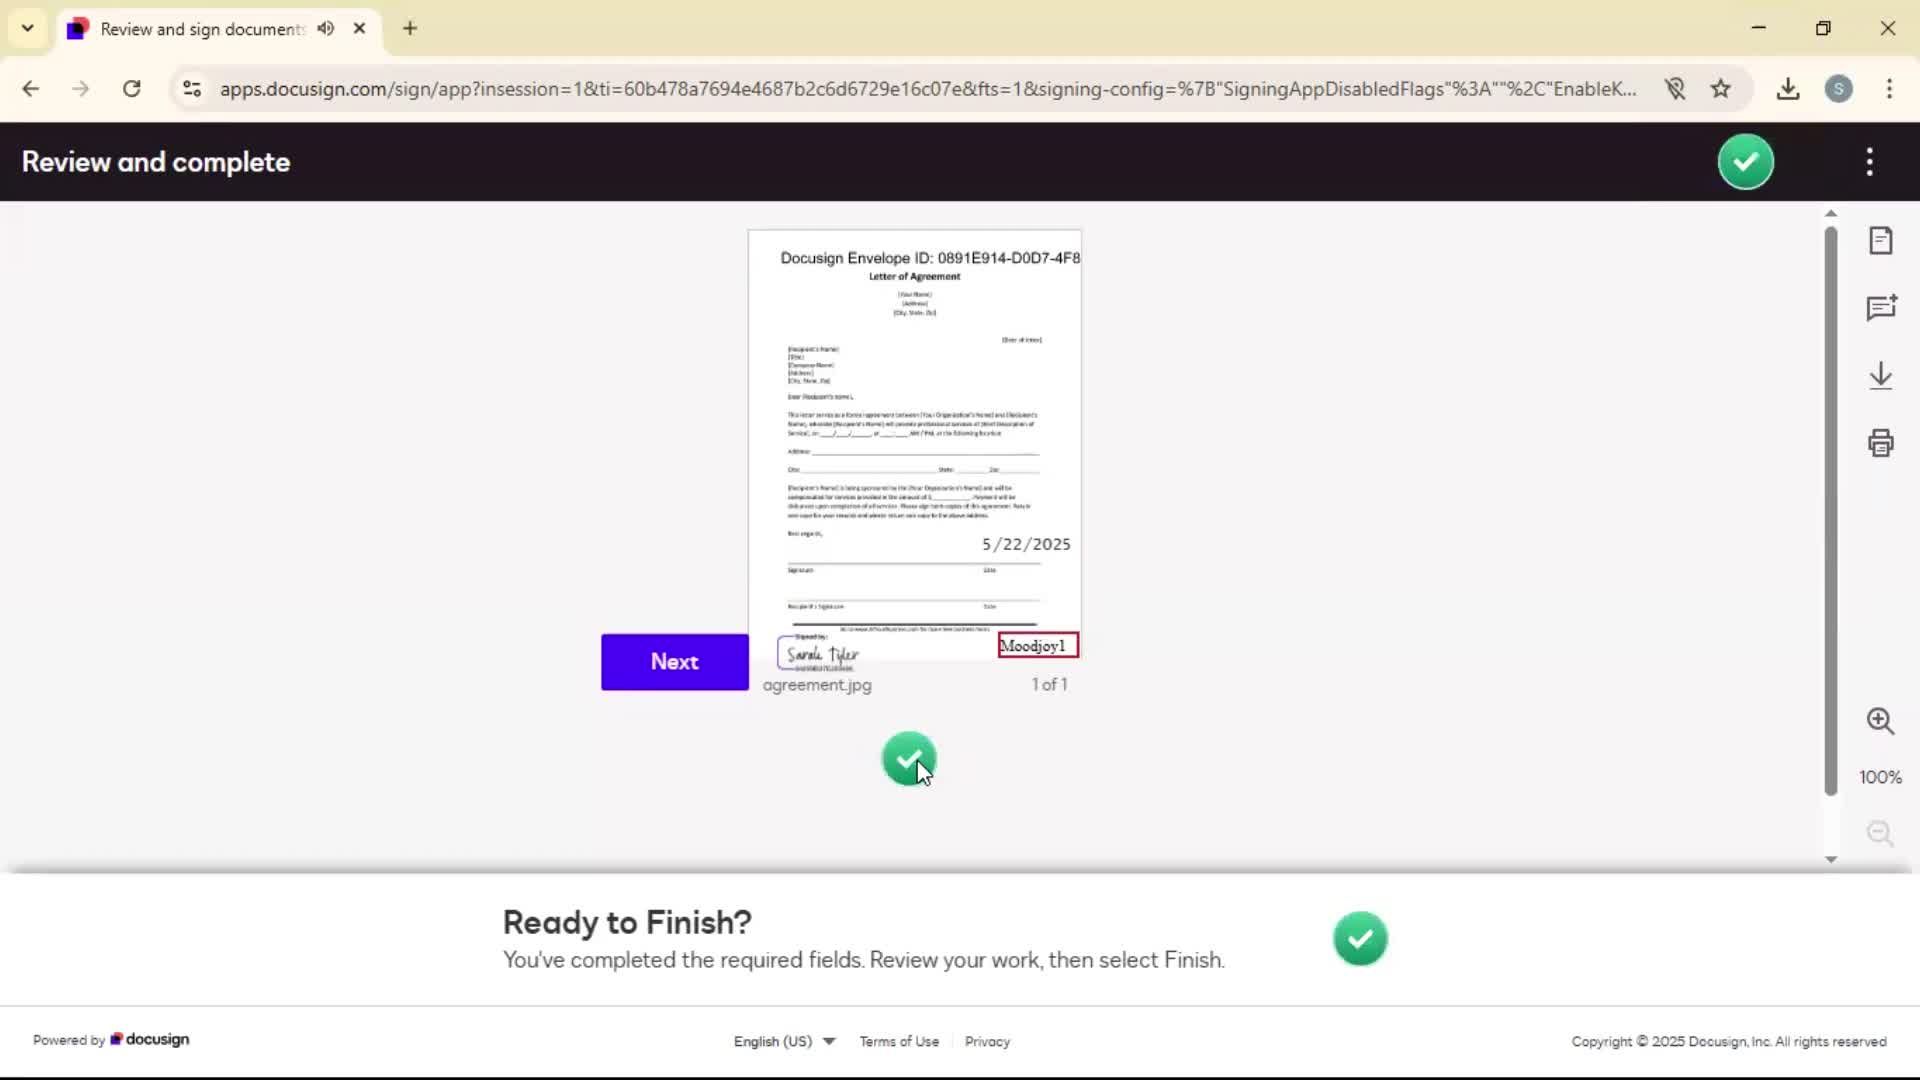The image size is (1920, 1080).
Task: Click the Docusign Envelope ID text
Action: point(930,258)
